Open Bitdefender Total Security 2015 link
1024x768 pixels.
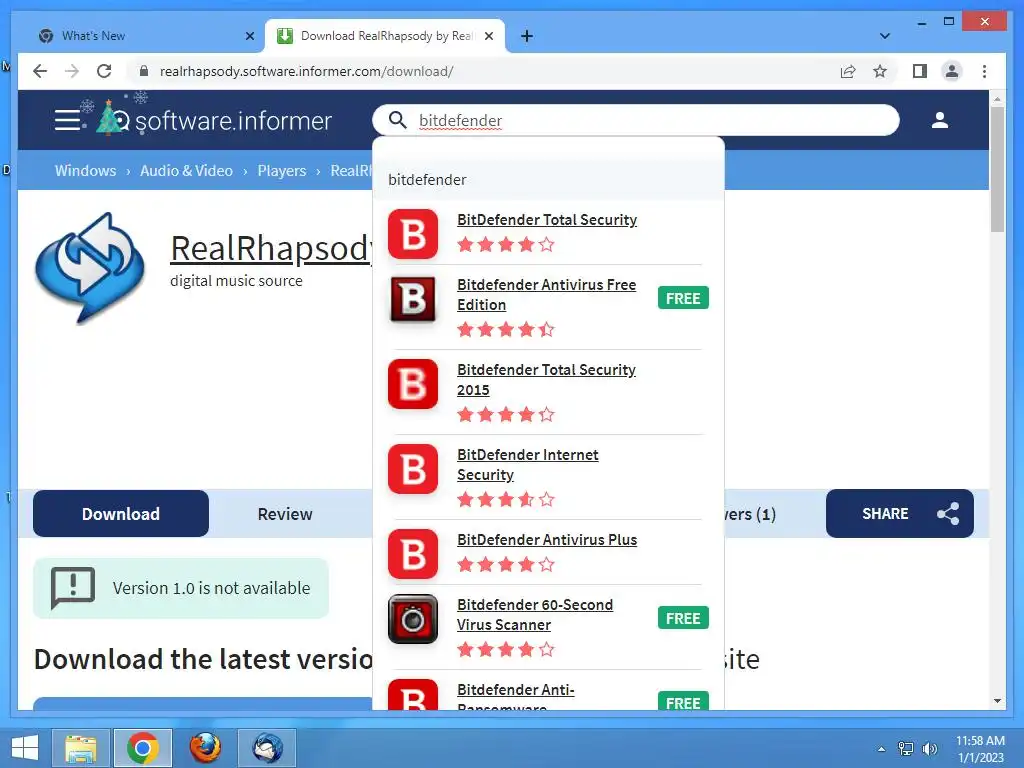(x=547, y=379)
